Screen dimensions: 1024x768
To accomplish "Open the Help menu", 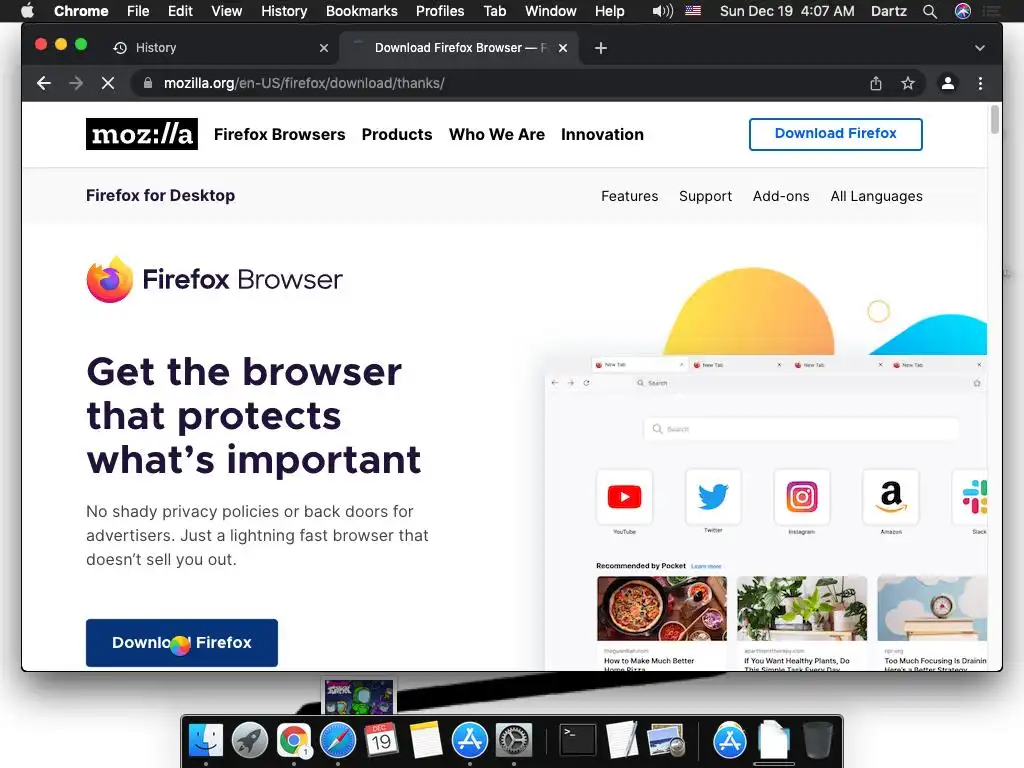I will (x=609, y=11).
